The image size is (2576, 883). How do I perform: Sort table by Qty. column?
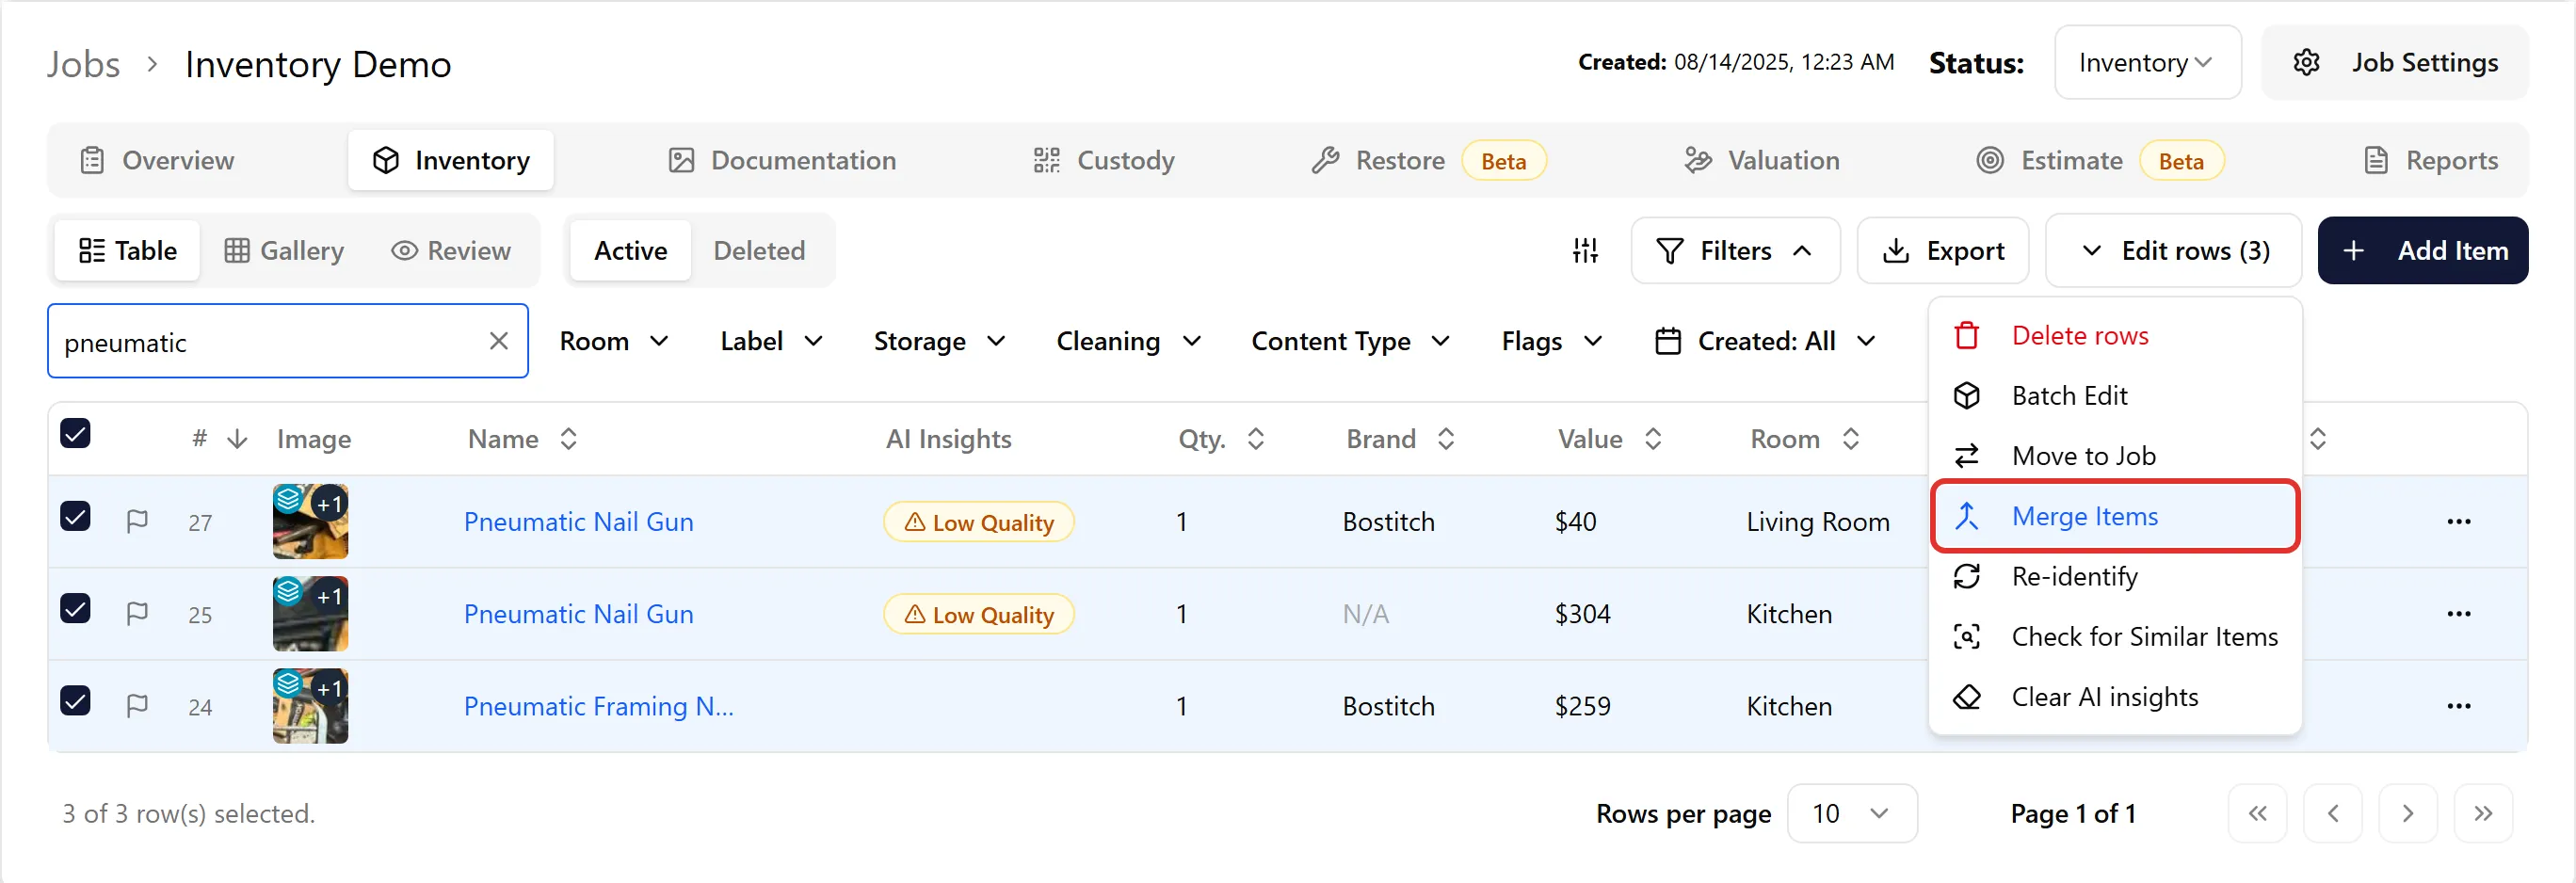tap(1256, 439)
